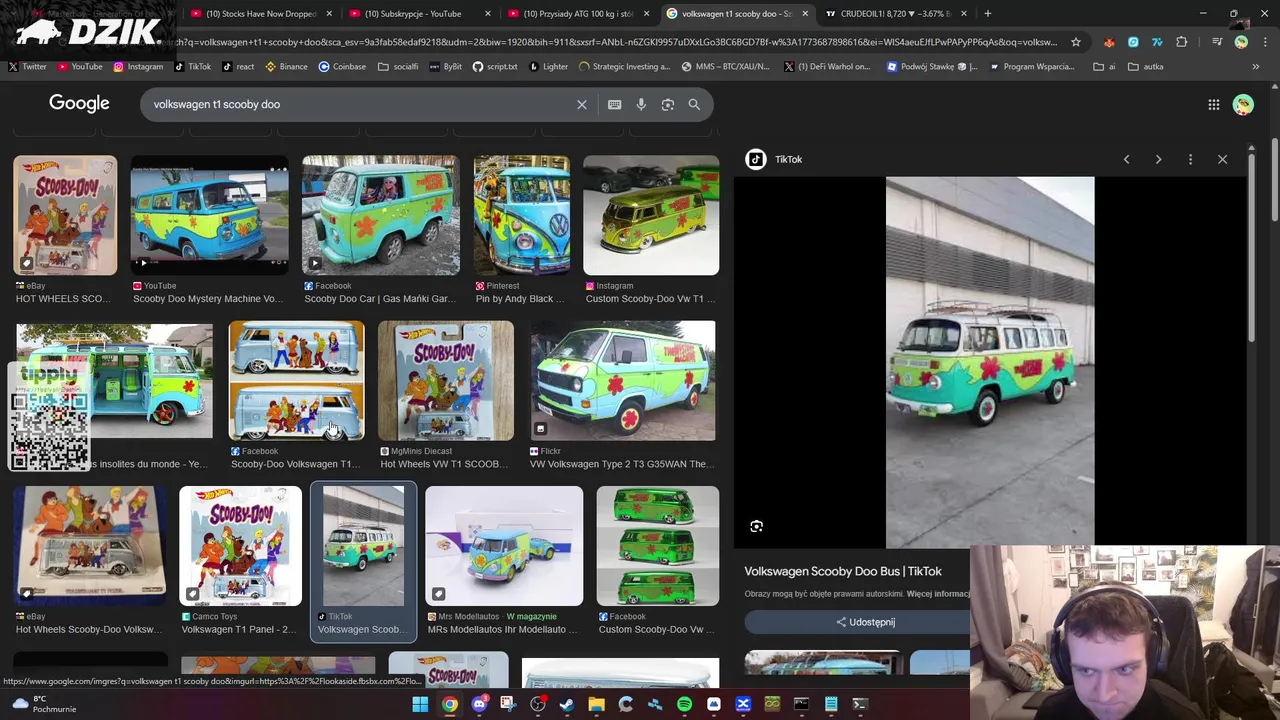Open more options in image preview panel
The width and height of the screenshot is (1280, 720).
1190,159
